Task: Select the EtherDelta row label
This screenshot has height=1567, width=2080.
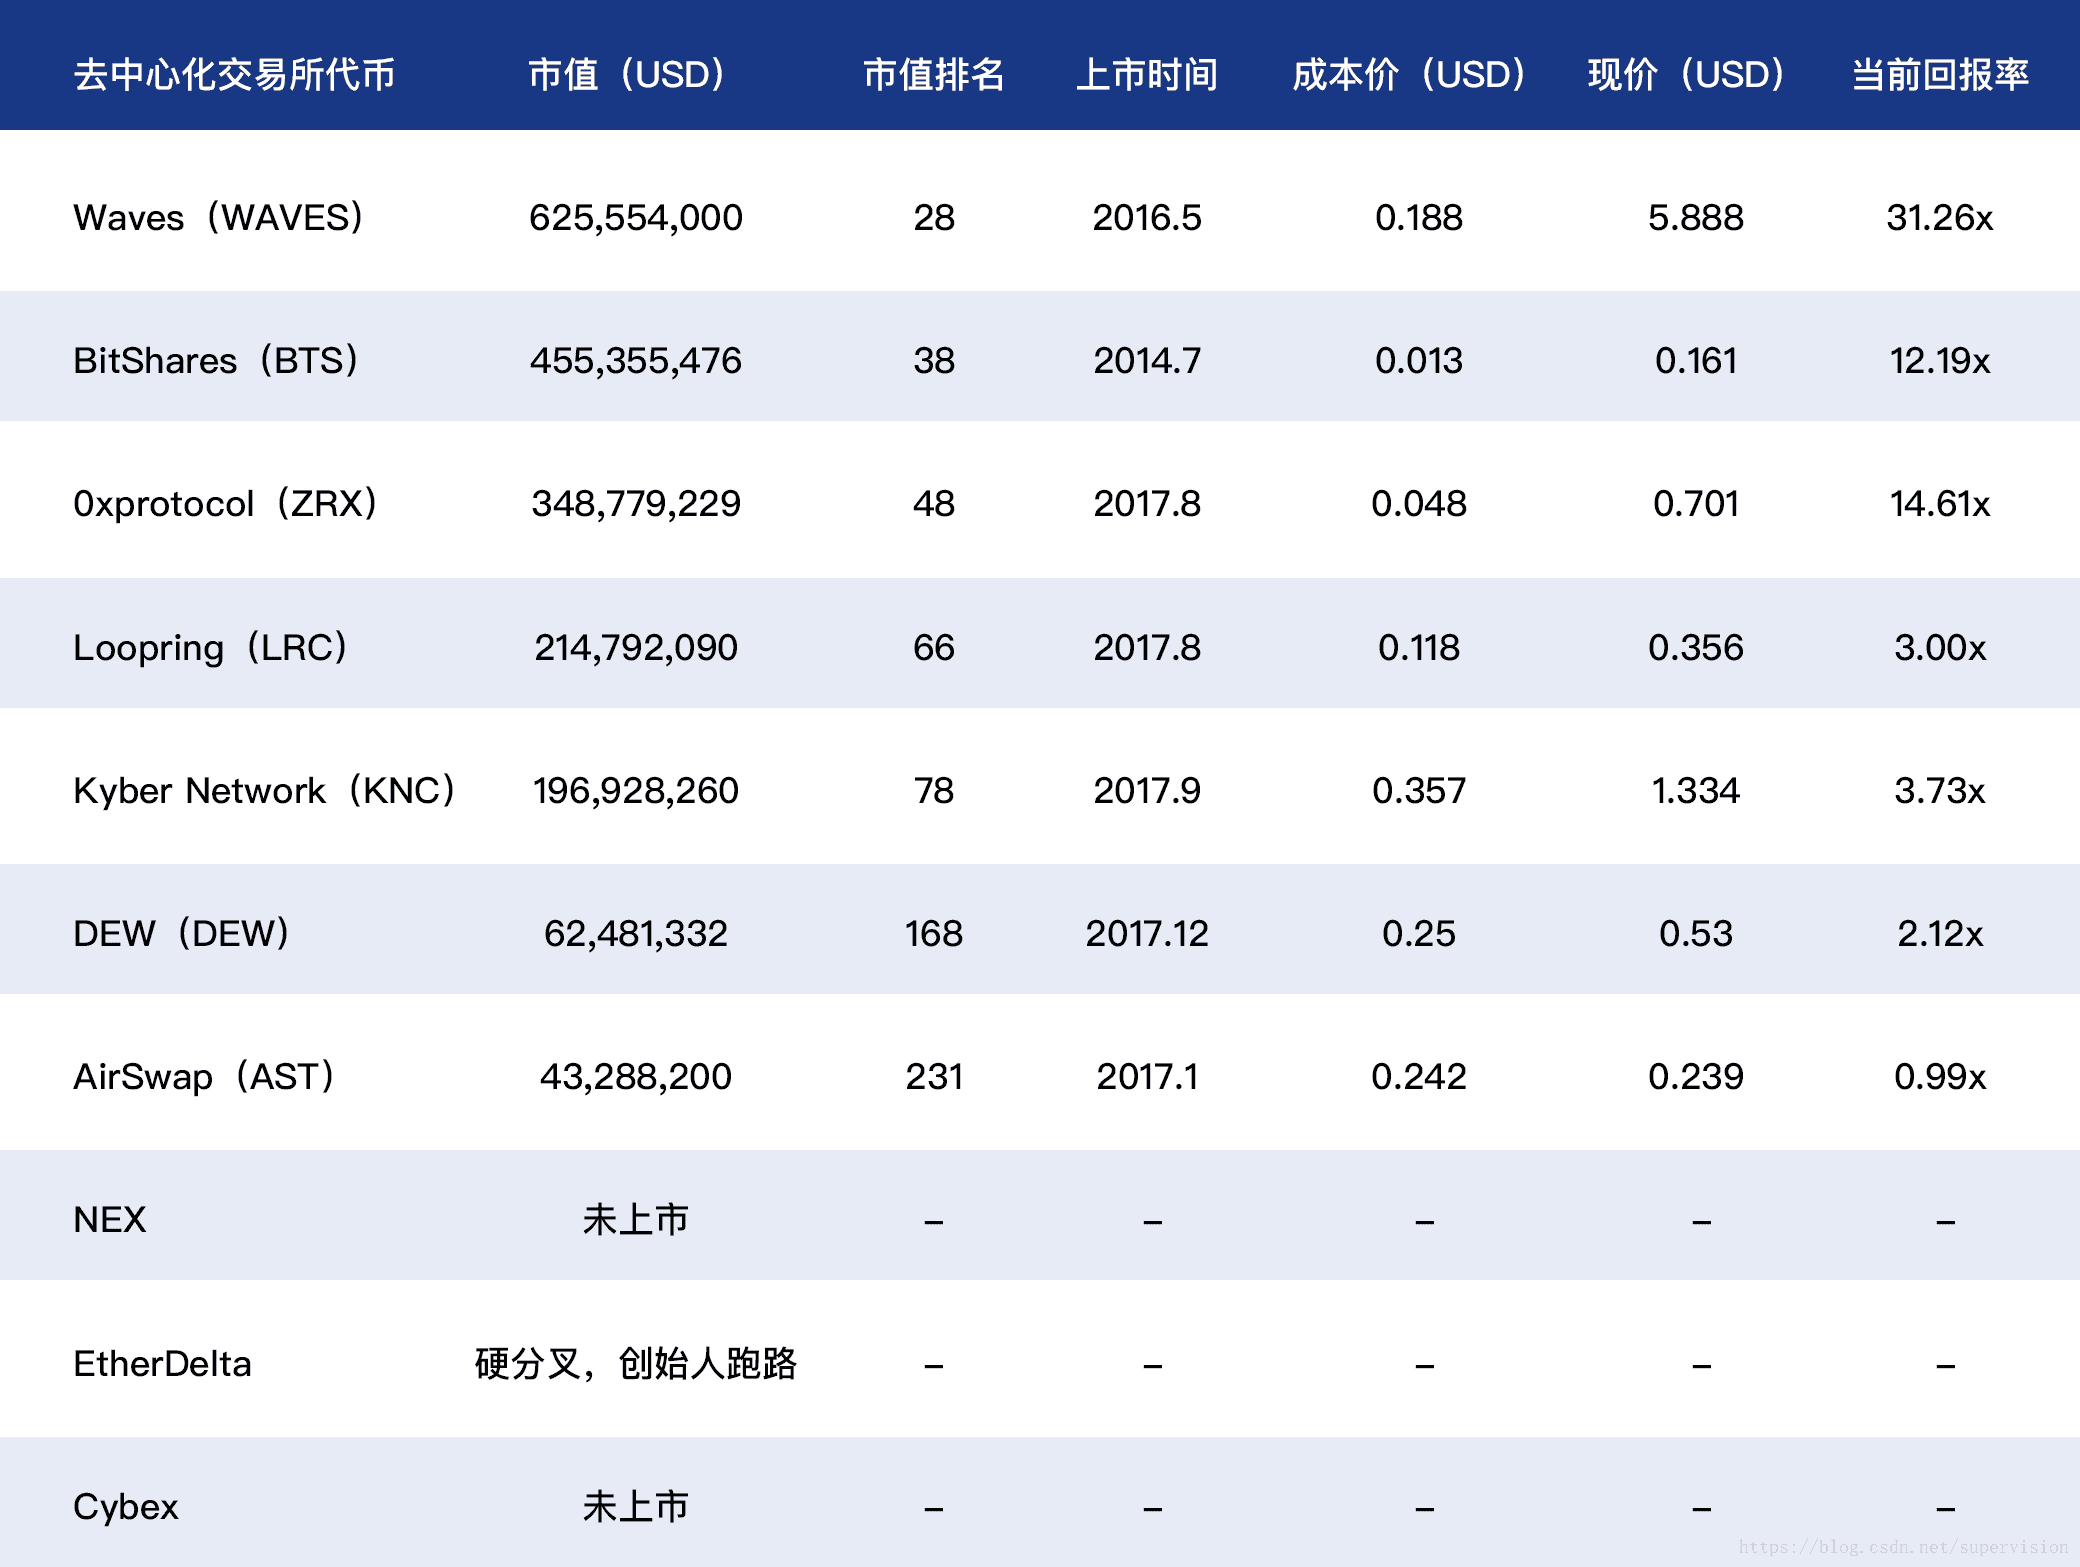Action: coord(162,1364)
